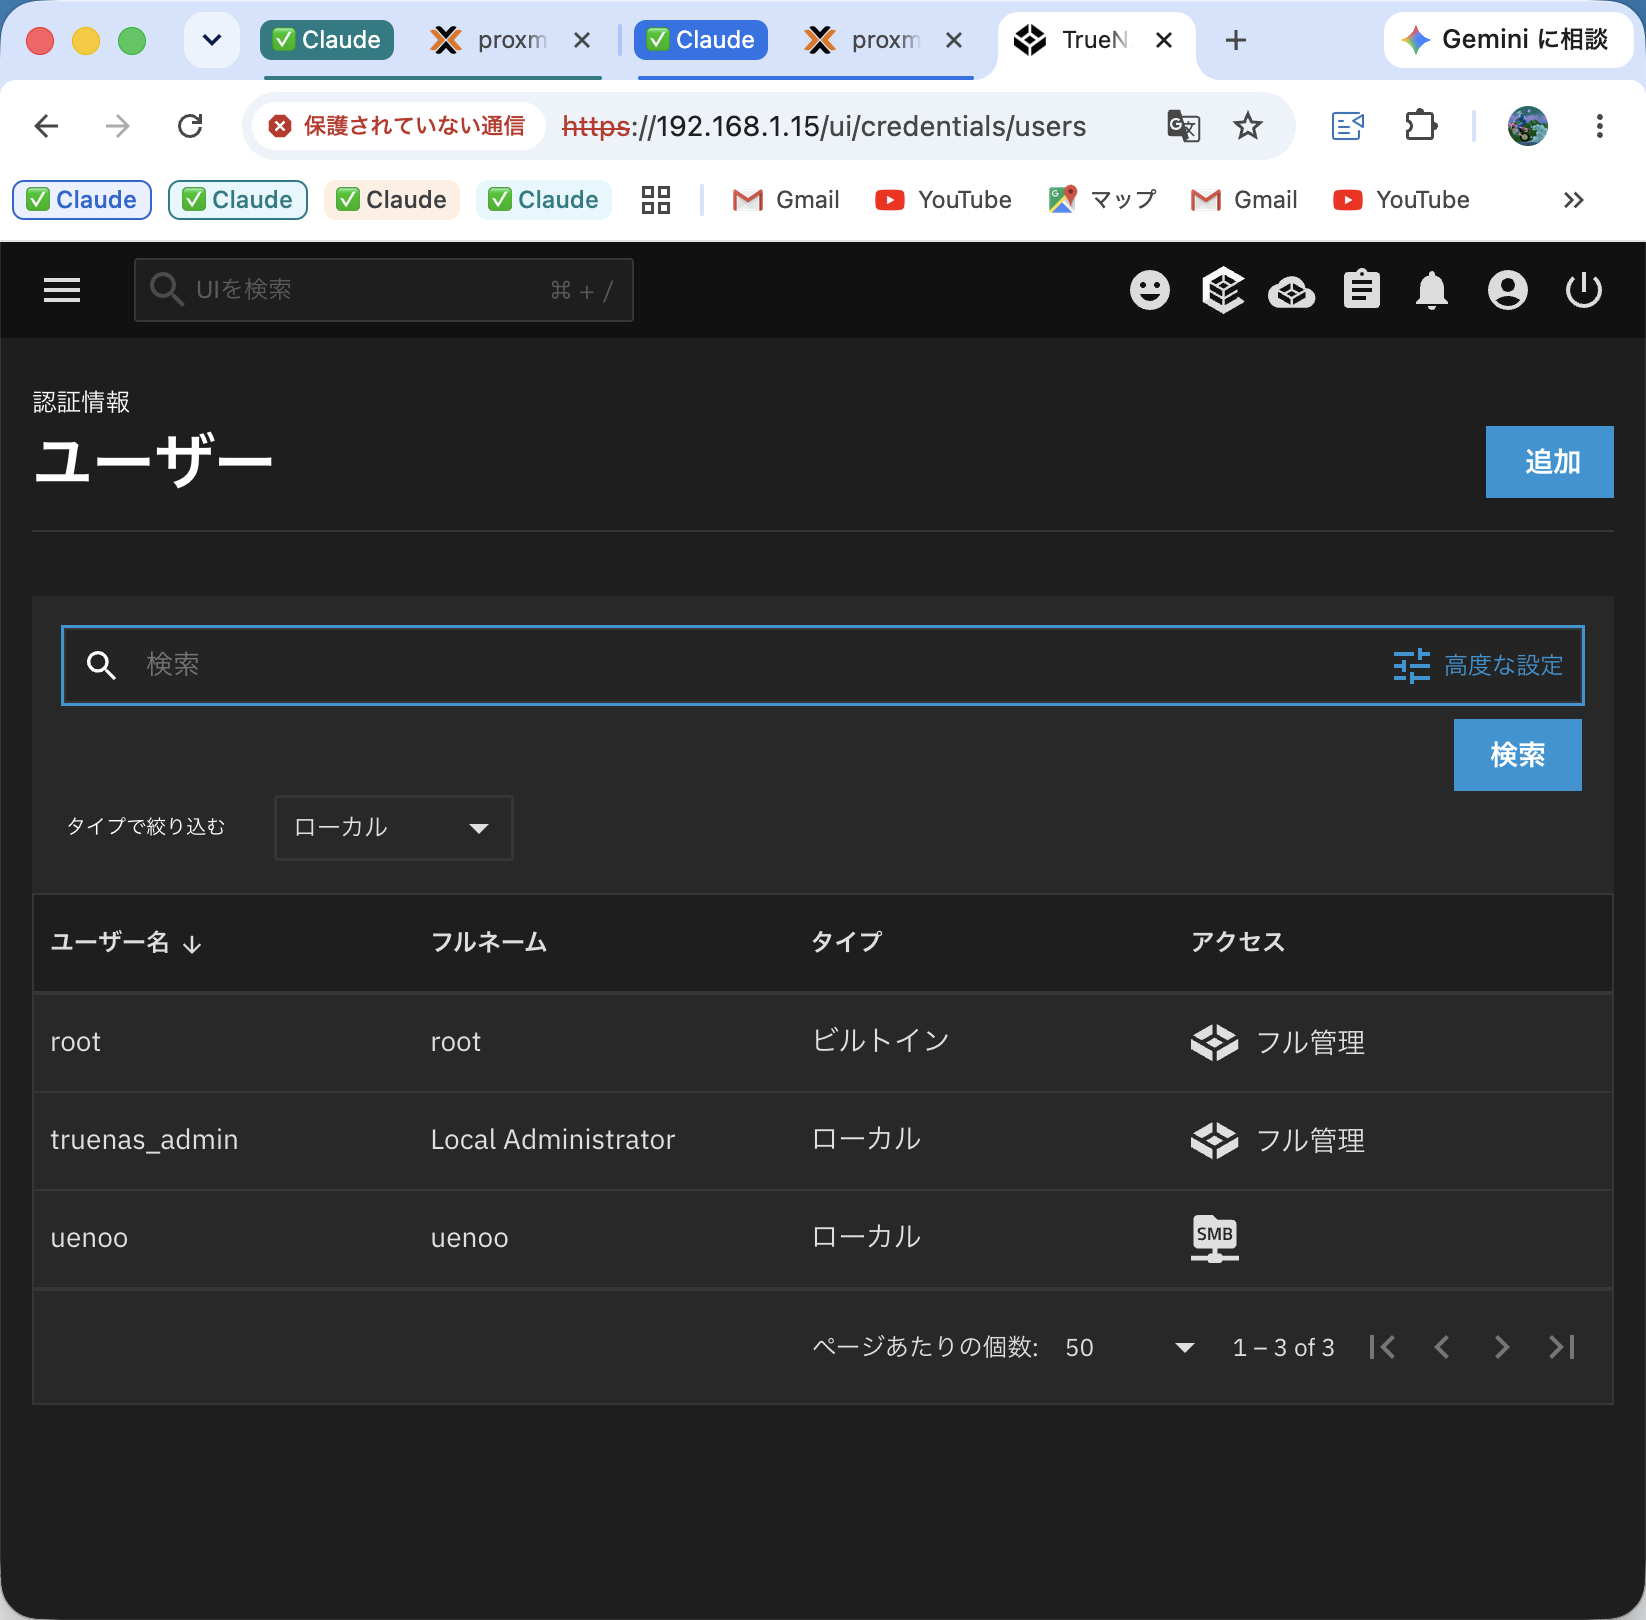Open the items per page dropdown
1646x1620 pixels.
[1130, 1347]
